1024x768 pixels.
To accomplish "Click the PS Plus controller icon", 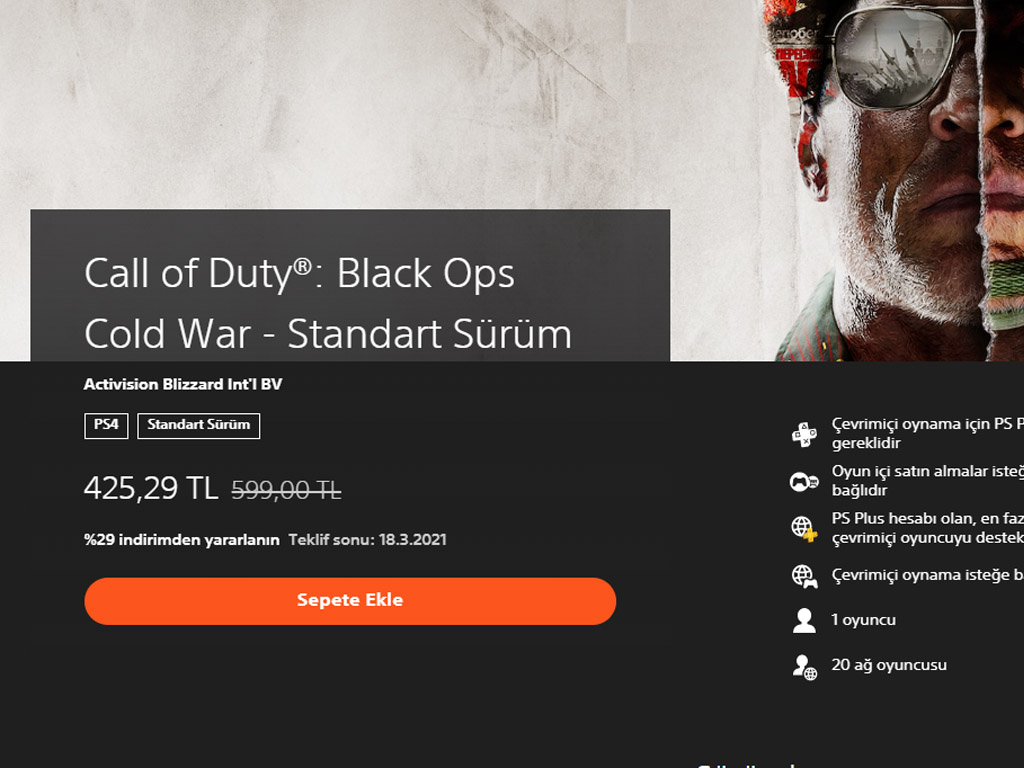I will (804, 434).
